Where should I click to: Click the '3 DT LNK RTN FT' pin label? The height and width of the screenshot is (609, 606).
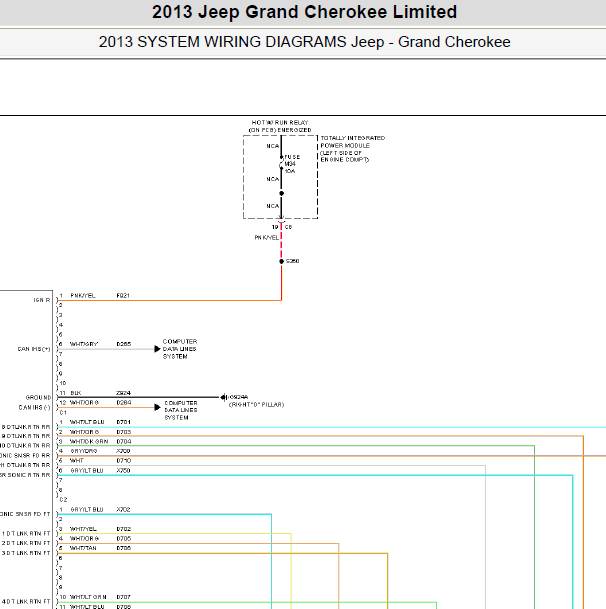pyautogui.click(x=26, y=553)
